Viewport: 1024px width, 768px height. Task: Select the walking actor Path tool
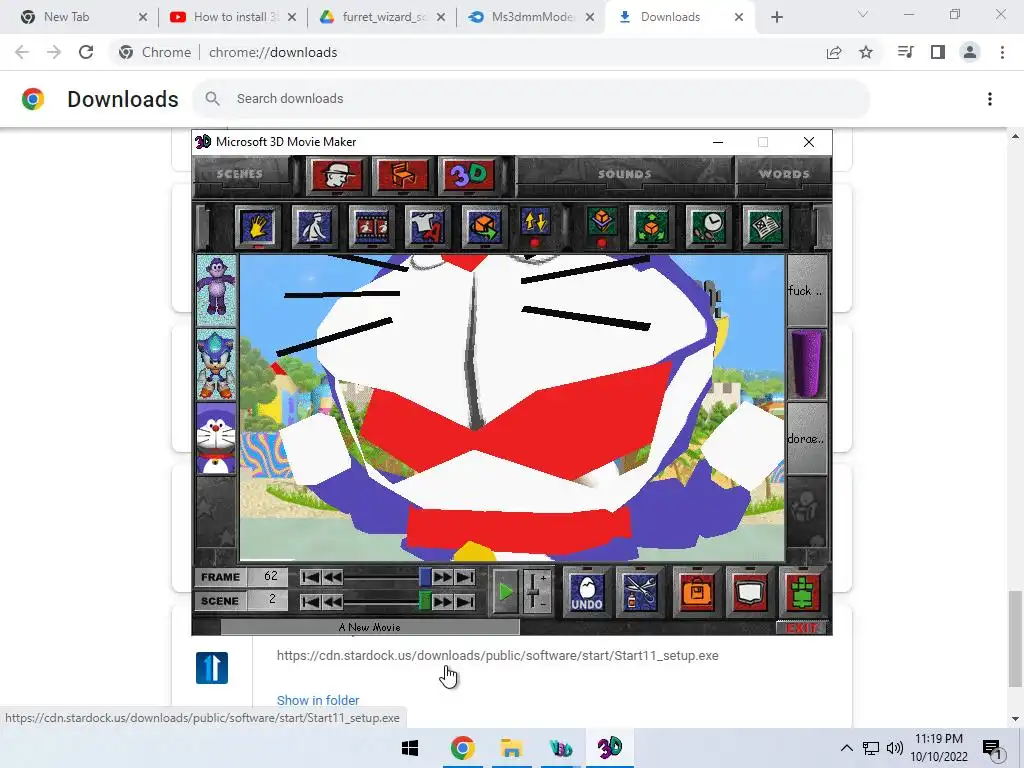pos(314,227)
